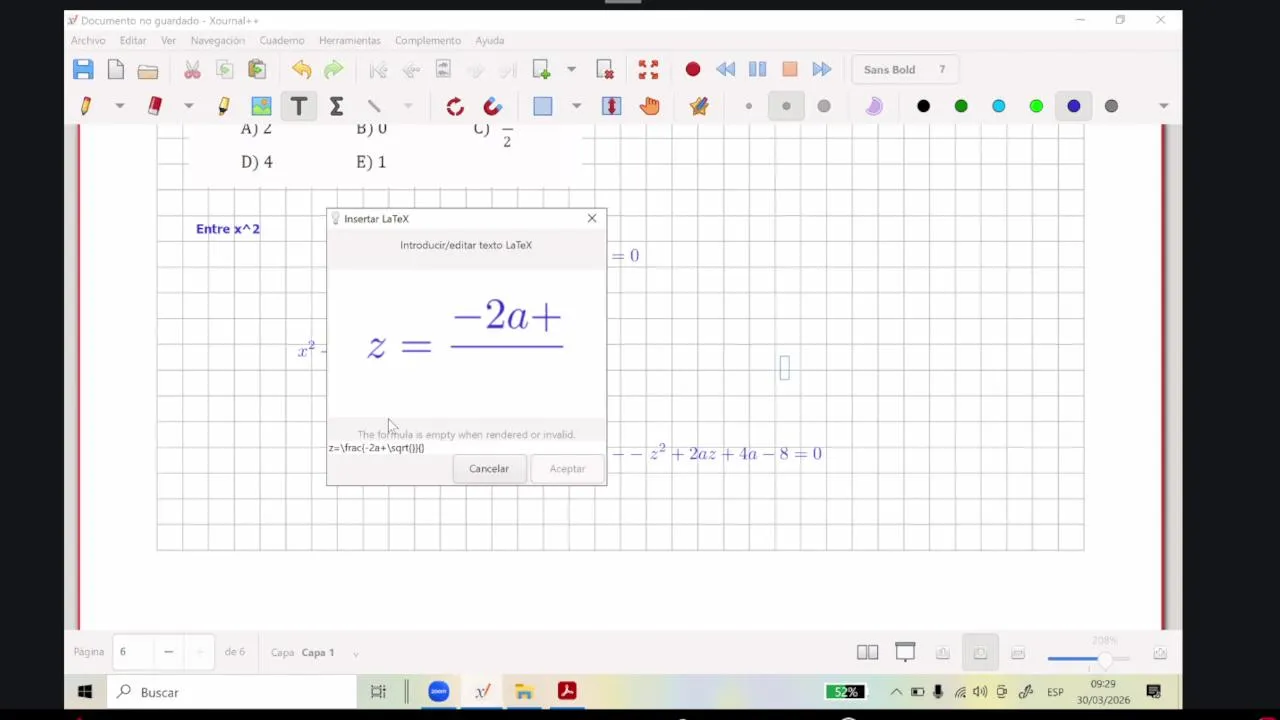Open the Cuaderno menu
This screenshot has height=720, width=1280.
282,41
